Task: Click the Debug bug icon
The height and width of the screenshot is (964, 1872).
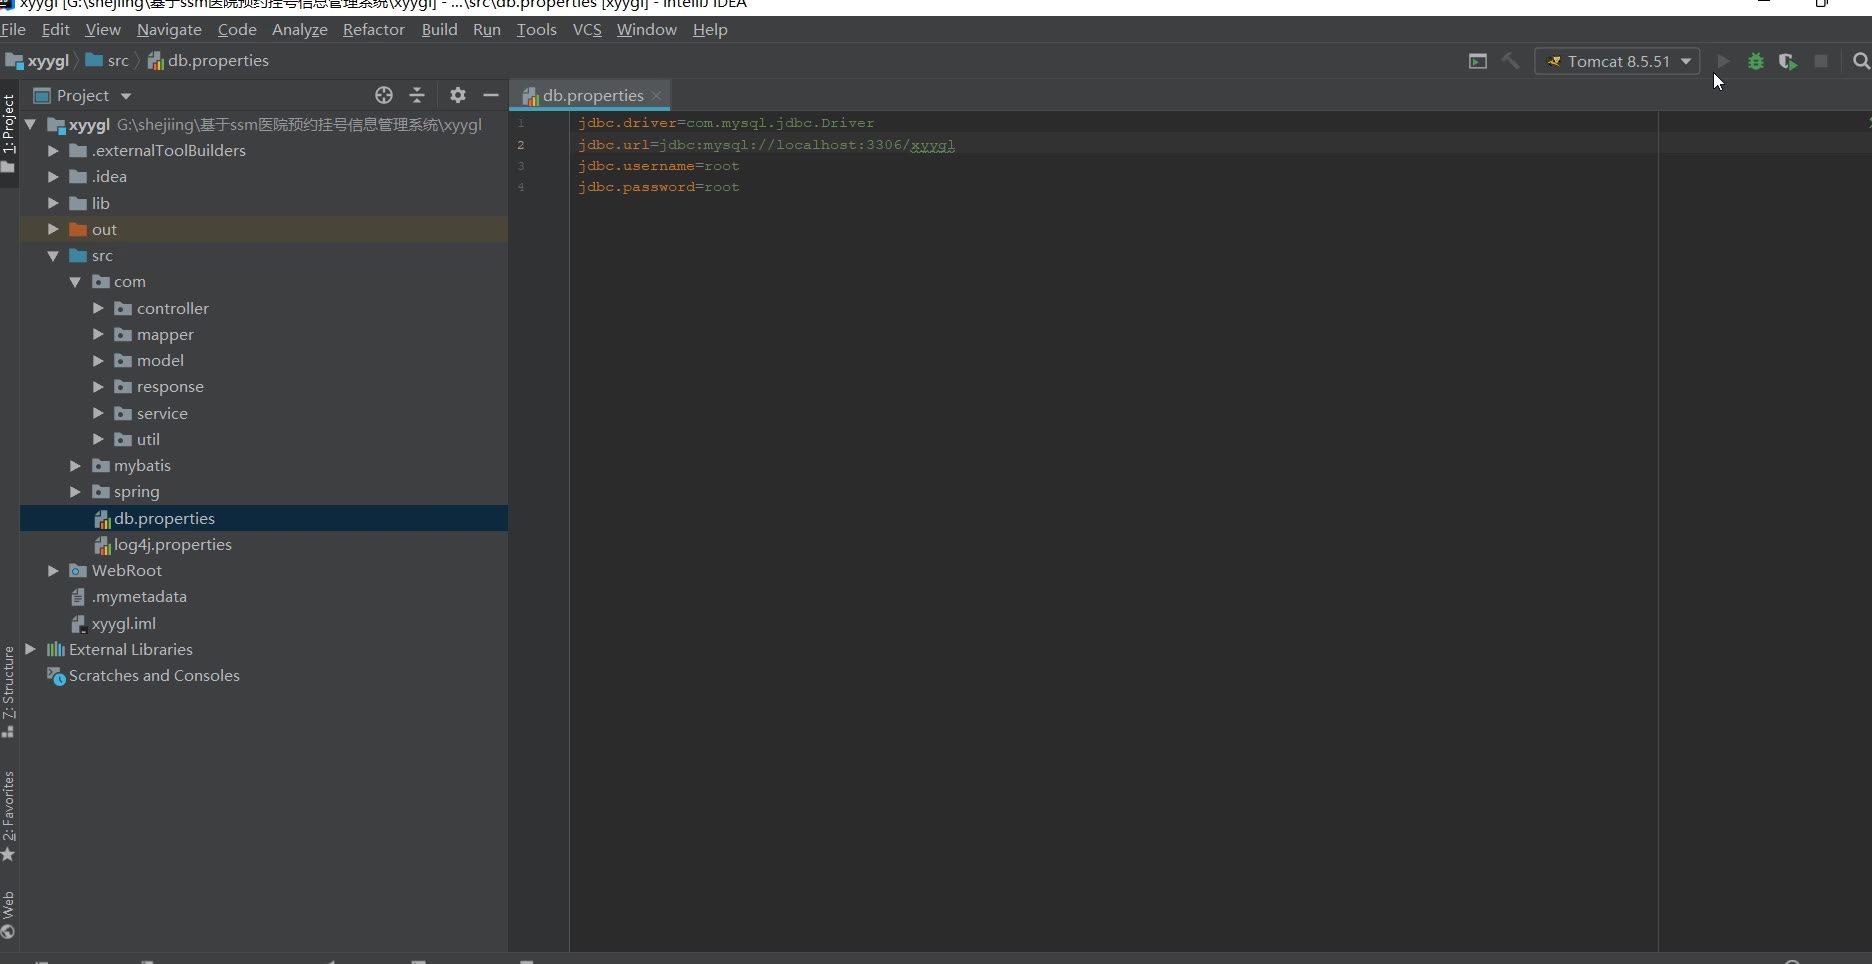Action: (x=1755, y=61)
